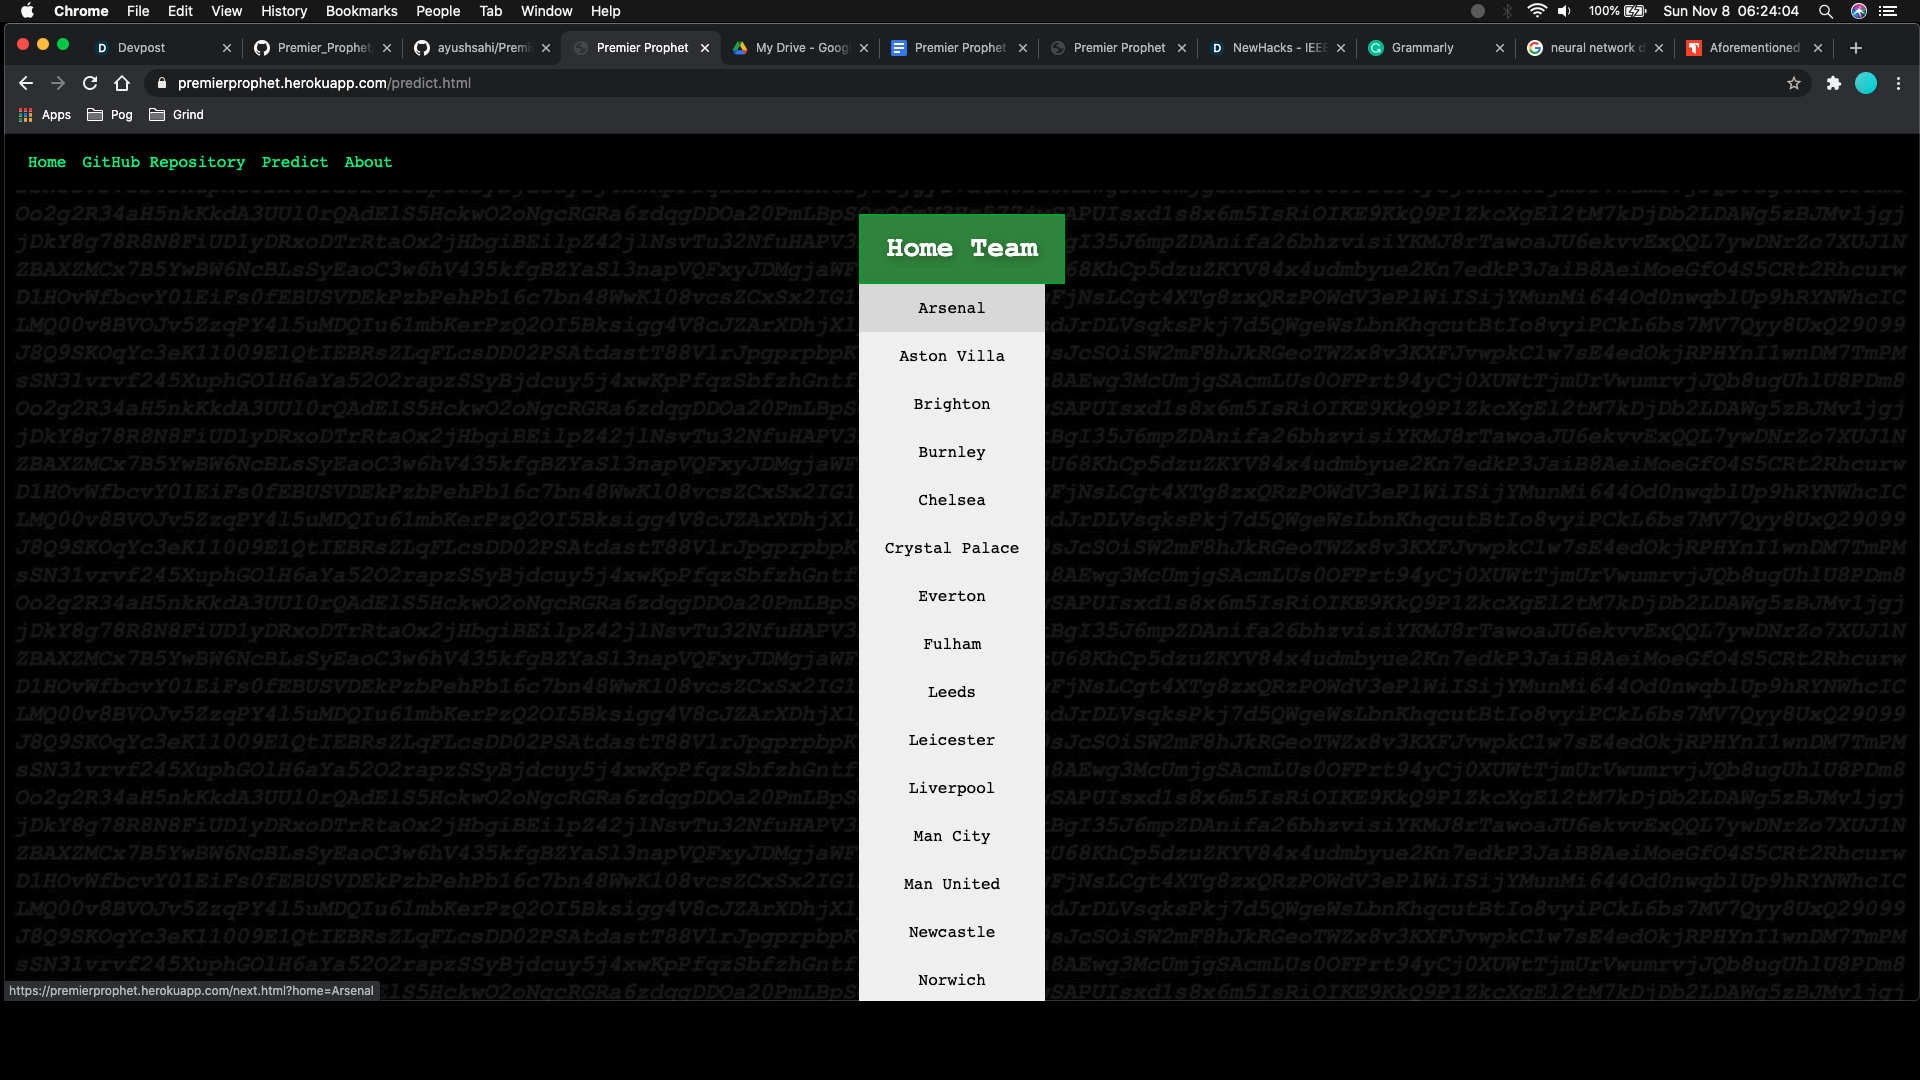This screenshot has height=1080, width=1920.
Task: Select Arsenal as home team
Action: [x=951, y=308]
